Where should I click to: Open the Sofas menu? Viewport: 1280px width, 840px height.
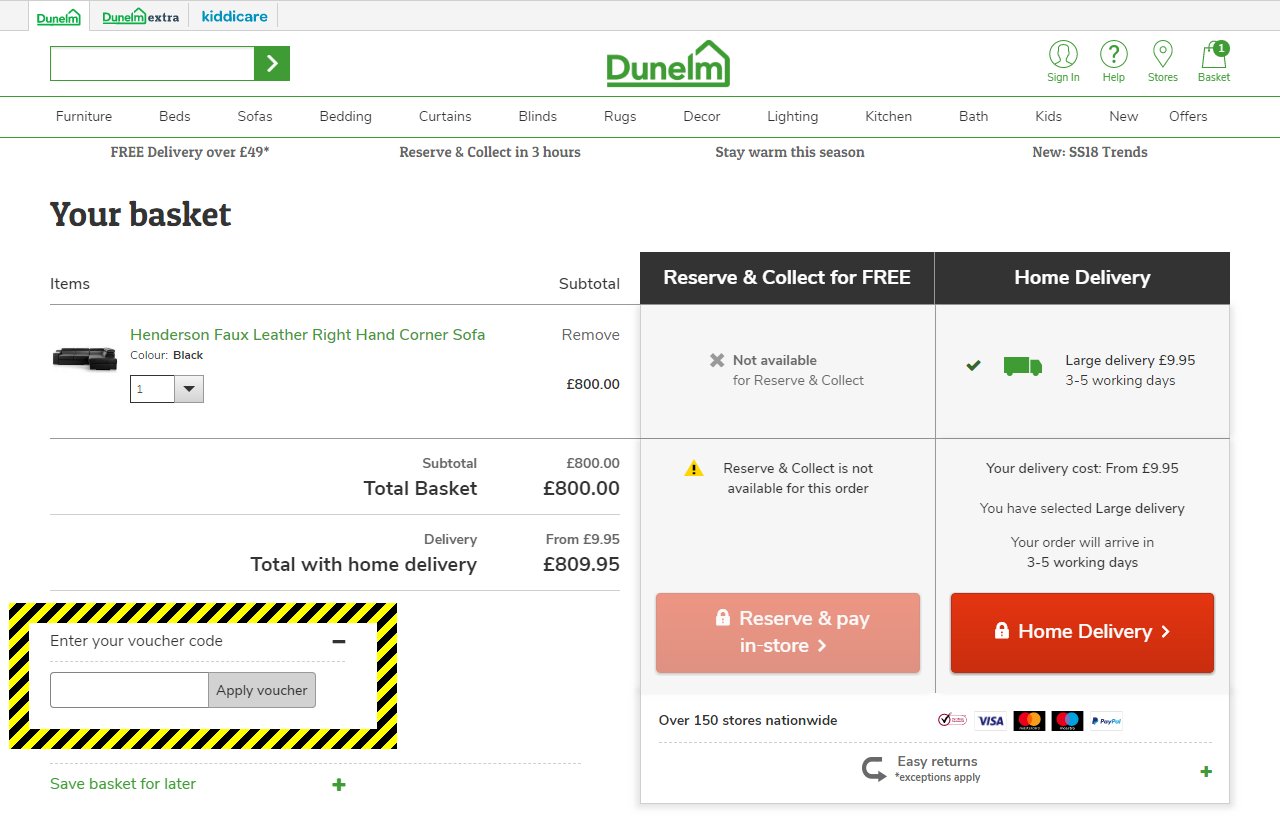pos(255,116)
